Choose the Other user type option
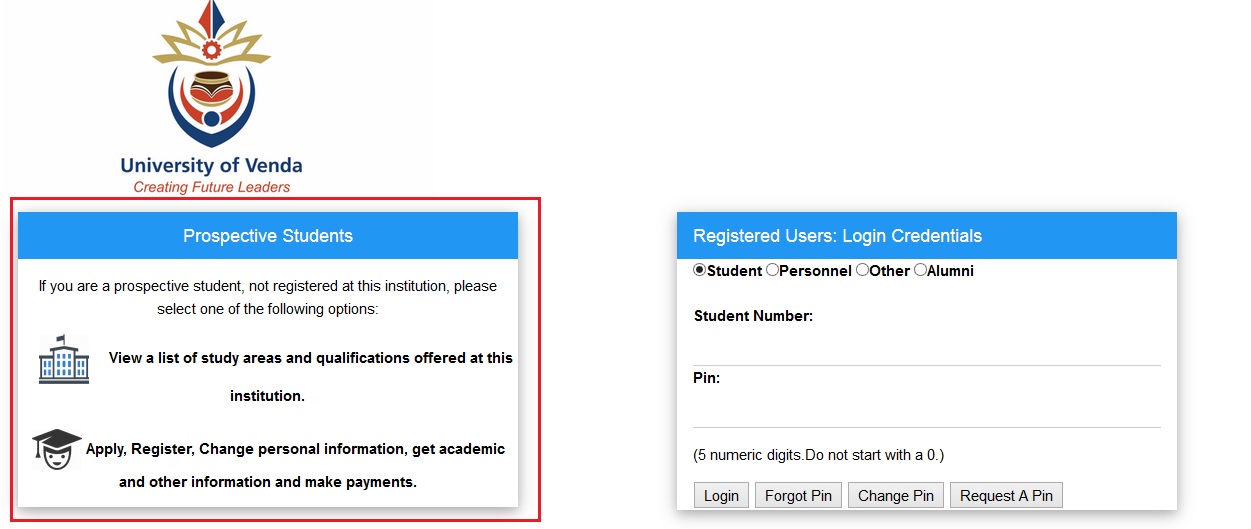Screen dimensions: 1251x529 coord(862,270)
